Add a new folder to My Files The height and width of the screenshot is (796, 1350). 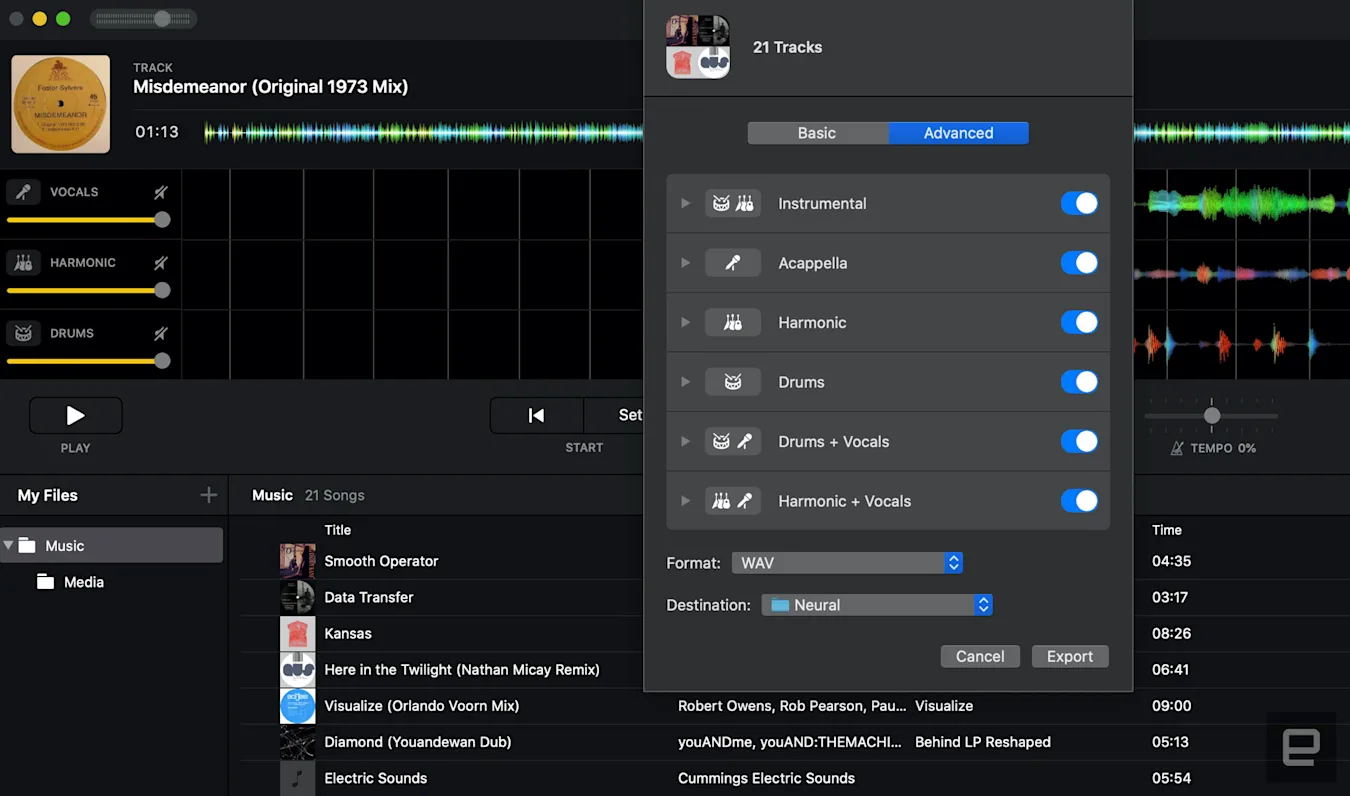pos(208,495)
